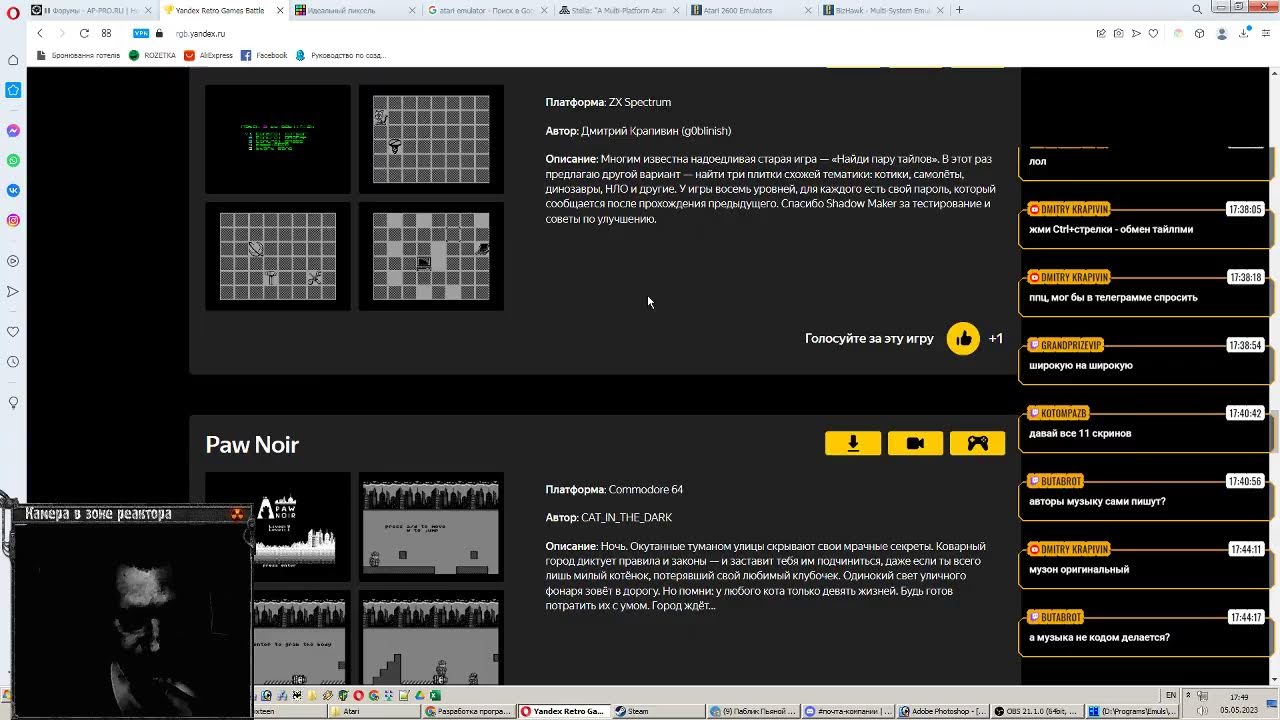
Task: Click chat username GRANDPRIZEVIP
Action: tap(1071, 345)
